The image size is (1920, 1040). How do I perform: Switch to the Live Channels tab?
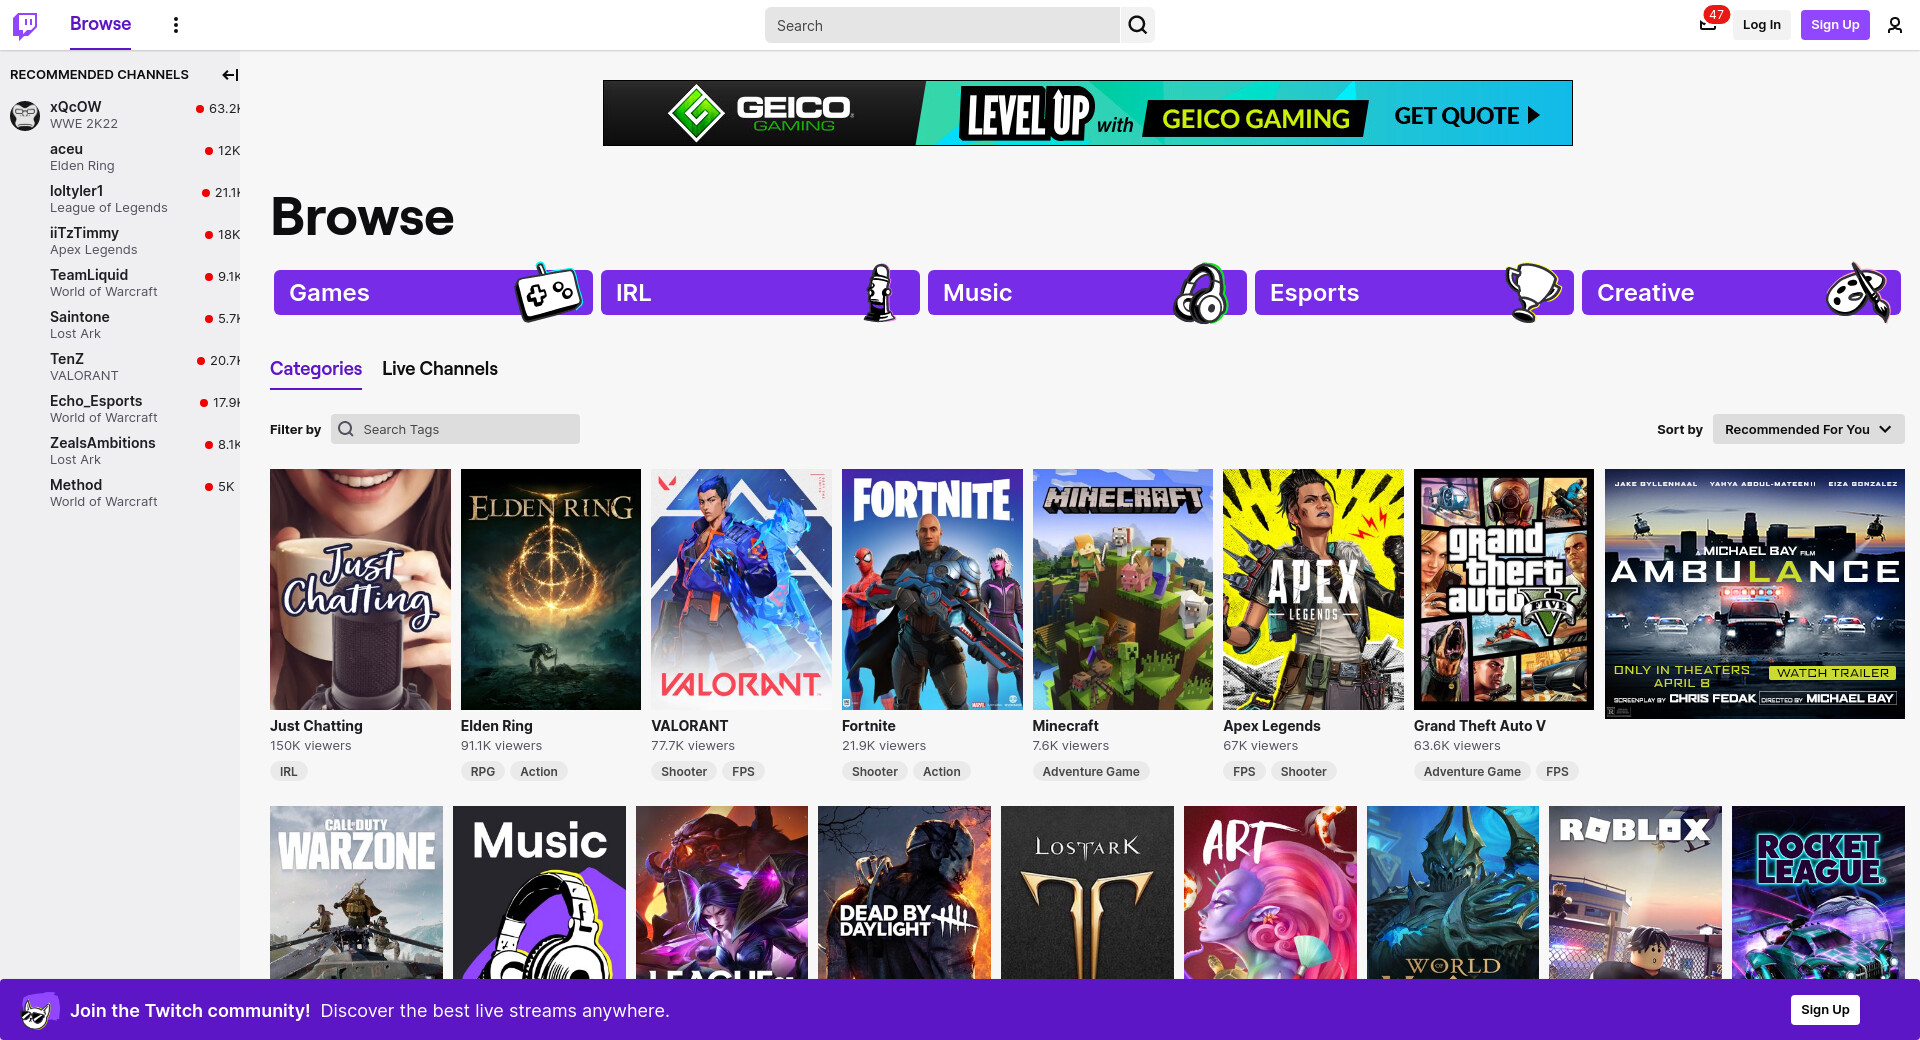coord(440,369)
